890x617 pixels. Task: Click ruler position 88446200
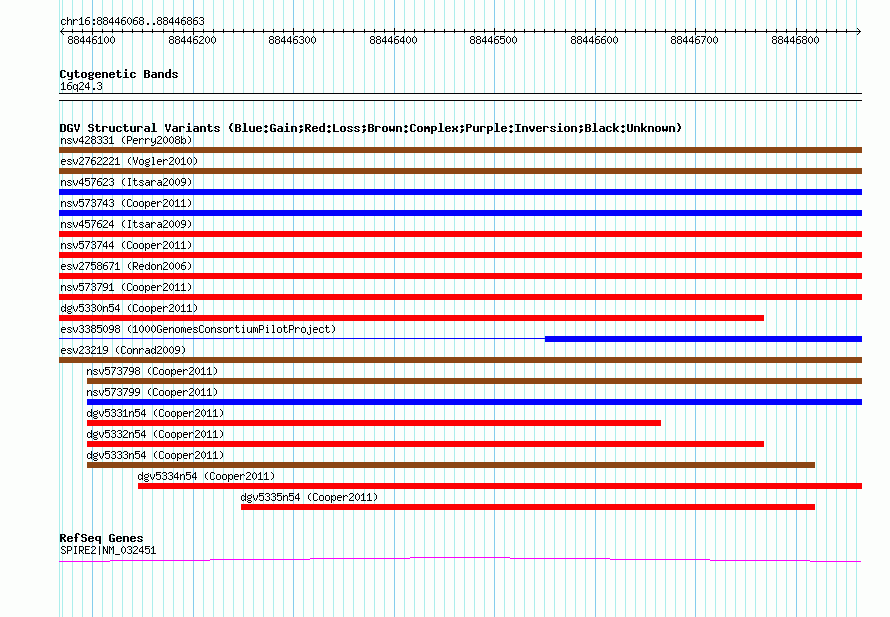point(192,40)
